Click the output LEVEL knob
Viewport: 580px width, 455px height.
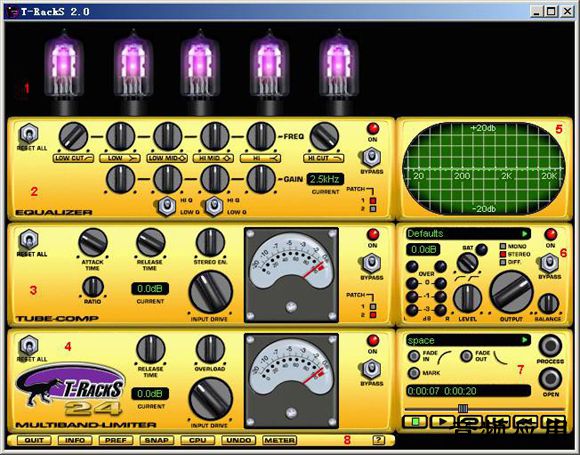click(x=468, y=299)
